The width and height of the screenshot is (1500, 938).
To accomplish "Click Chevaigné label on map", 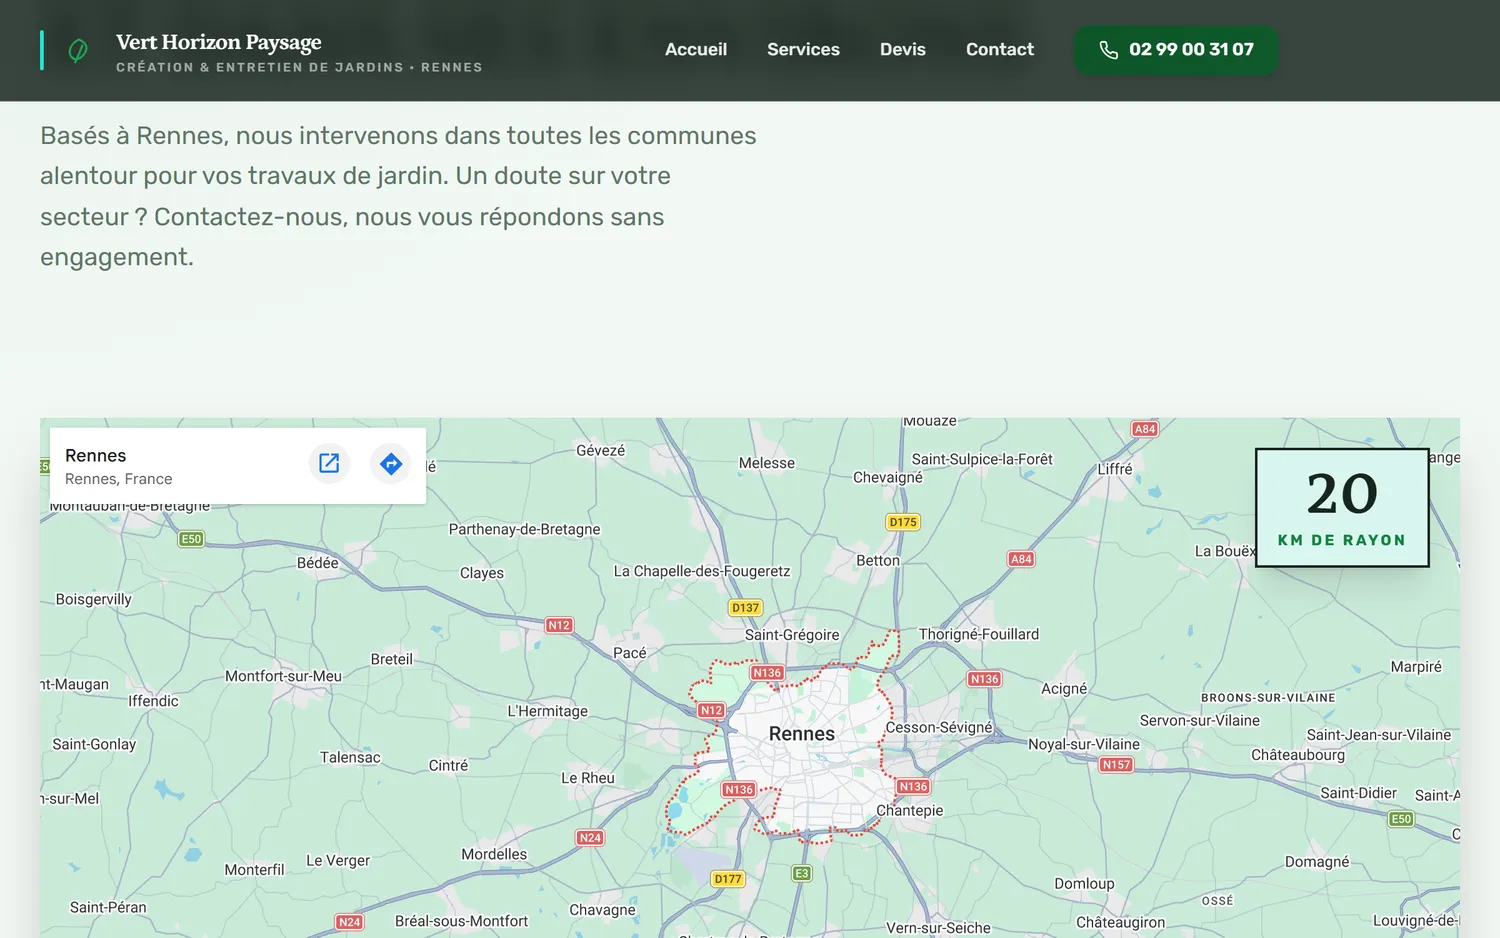I will pyautogui.click(x=888, y=477).
